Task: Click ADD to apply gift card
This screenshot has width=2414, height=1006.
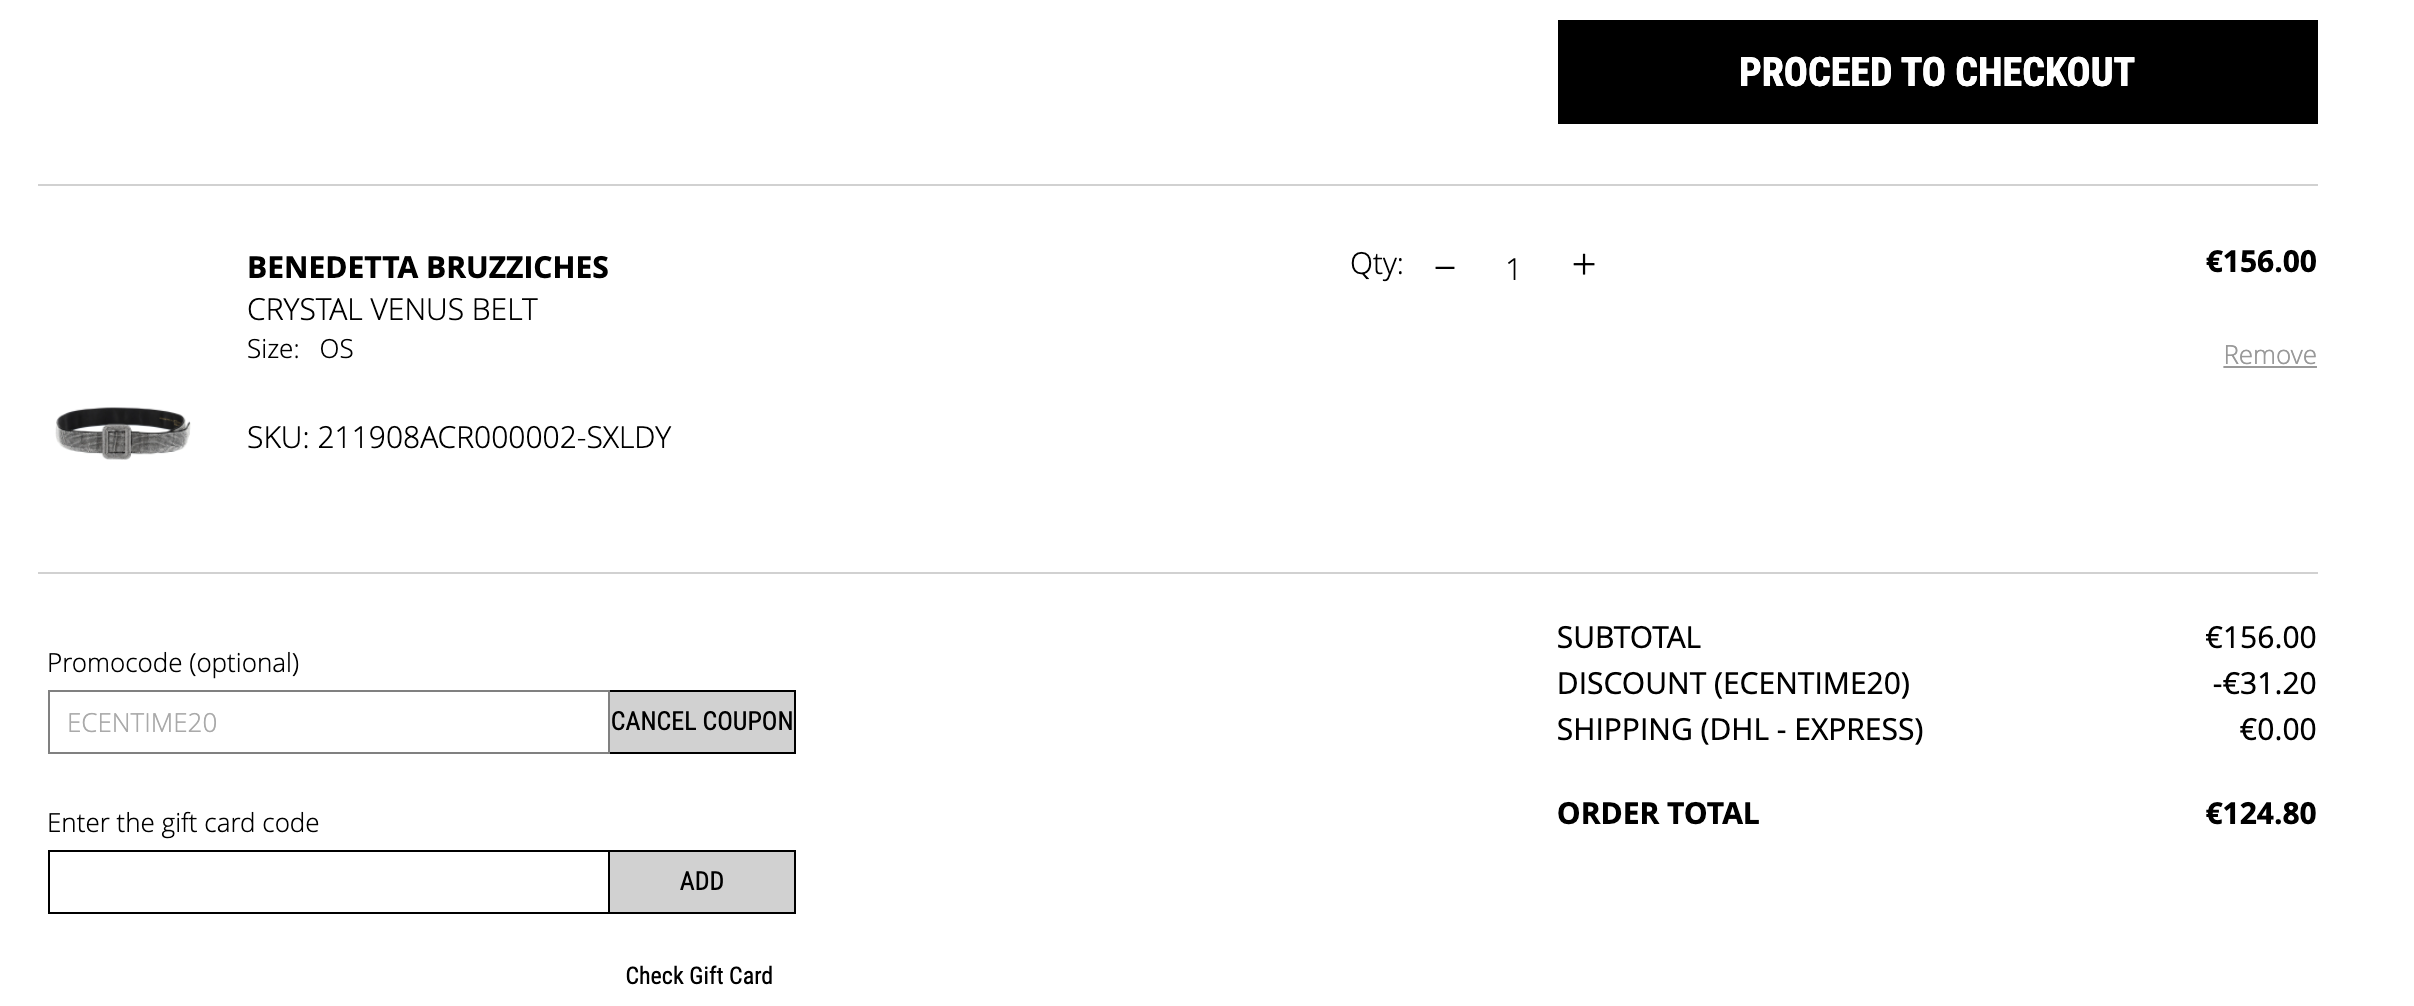Action: [x=702, y=882]
